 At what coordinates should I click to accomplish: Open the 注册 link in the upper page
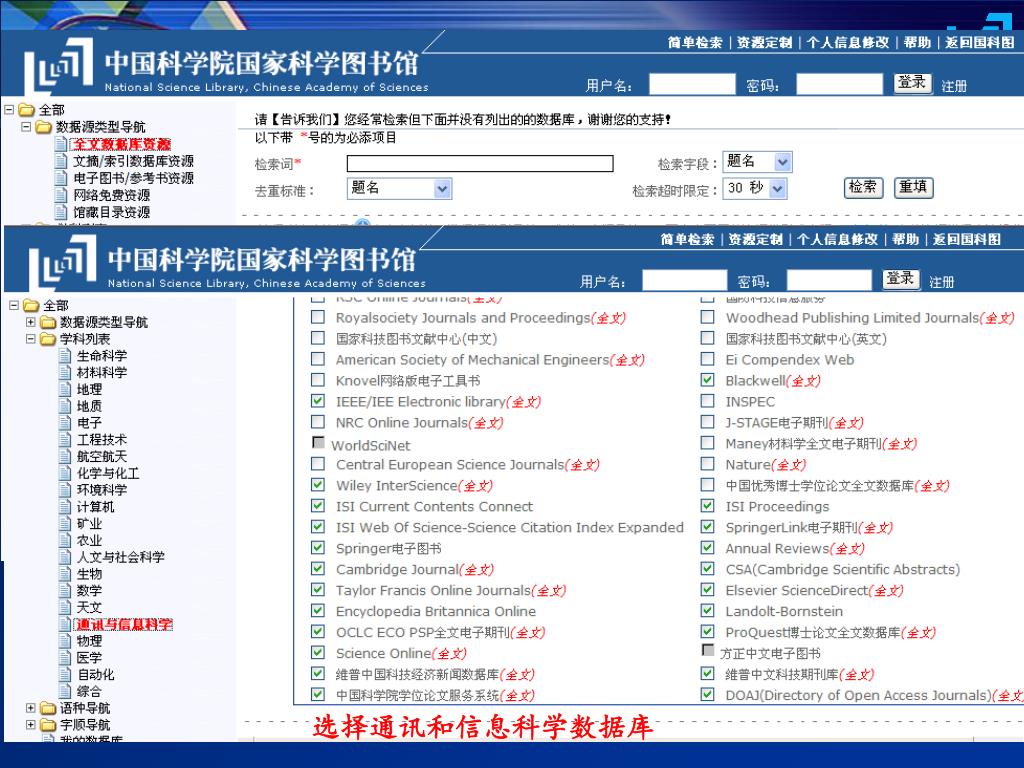click(x=954, y=86)
